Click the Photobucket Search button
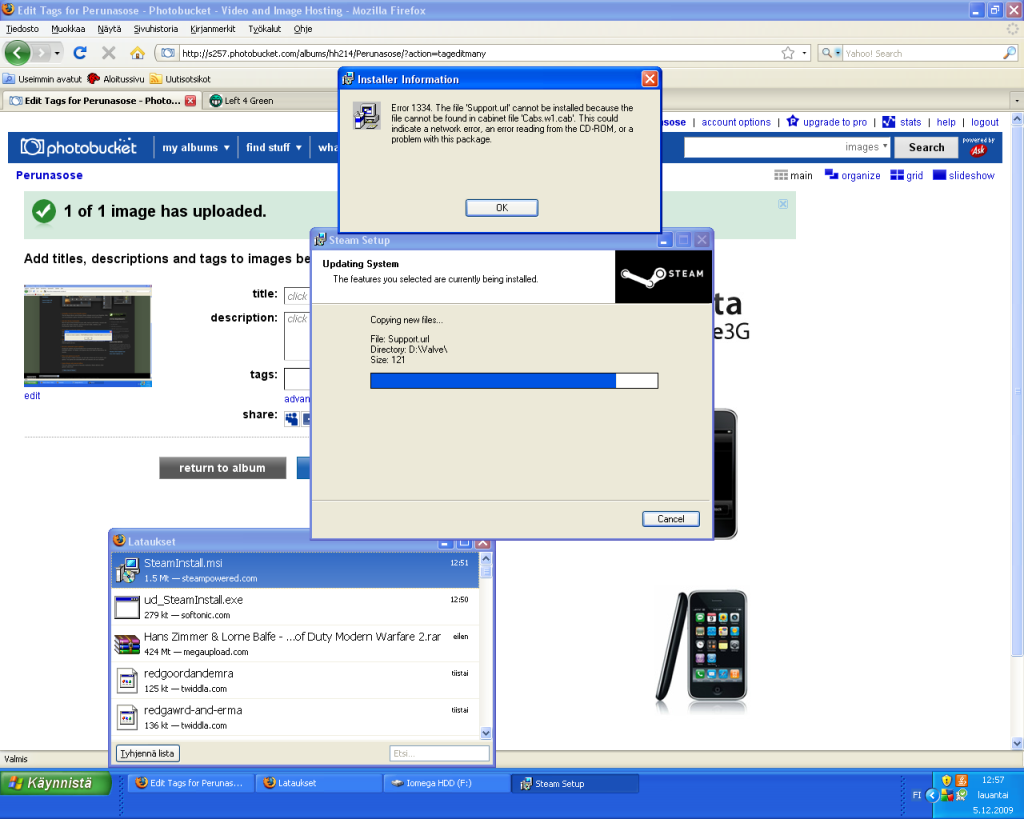This screenshot has width=1024, height=819. click(x=926, y=147)
